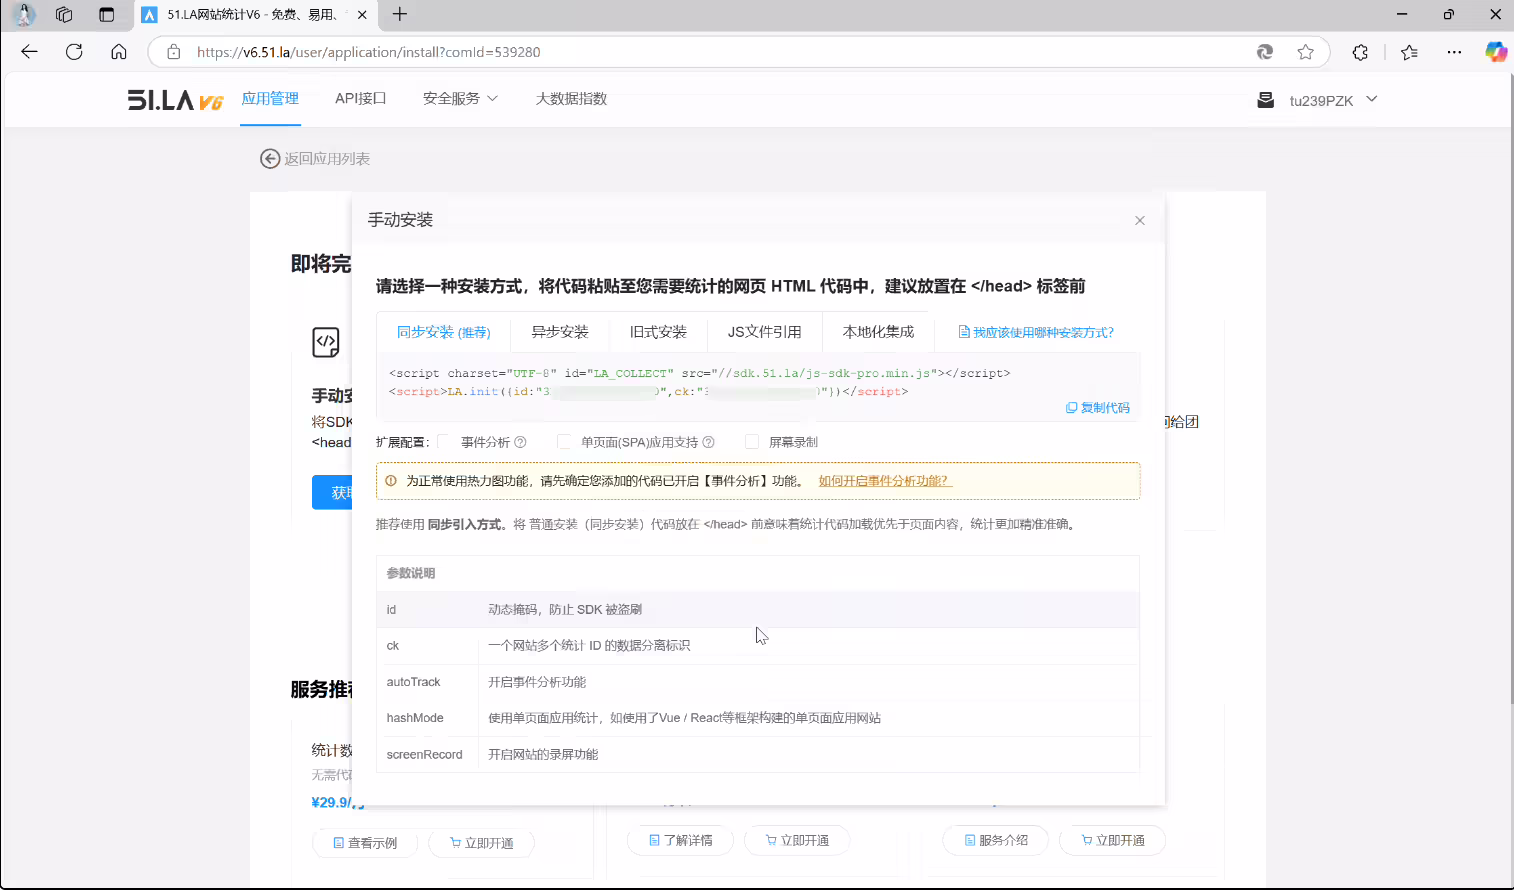Enable 单页面(SPA)应用支持 checkbox
Image resolution: width=1514 pixels, height=890 pixels.
pyautogui.click(x=564, y=442)
